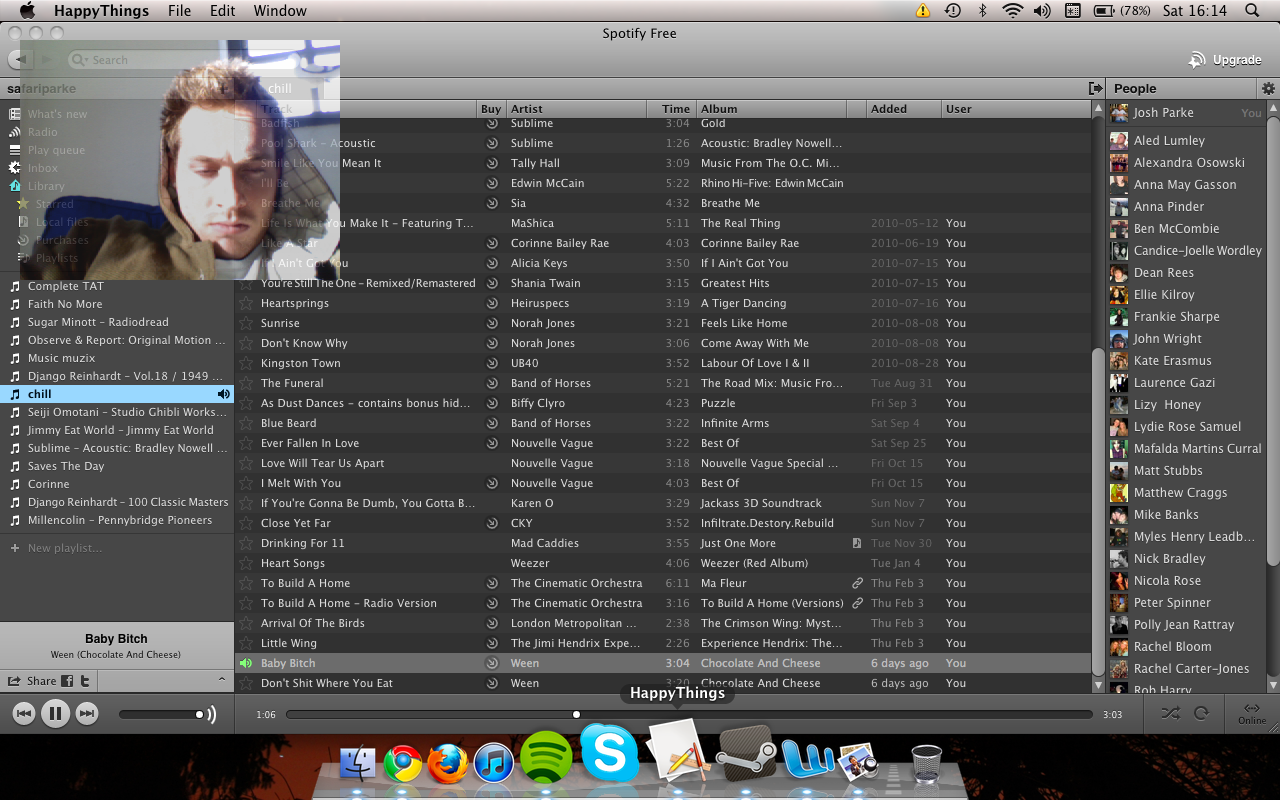Open the Window menu
This screenshot has width=1280, height=800.
(280, 11)
